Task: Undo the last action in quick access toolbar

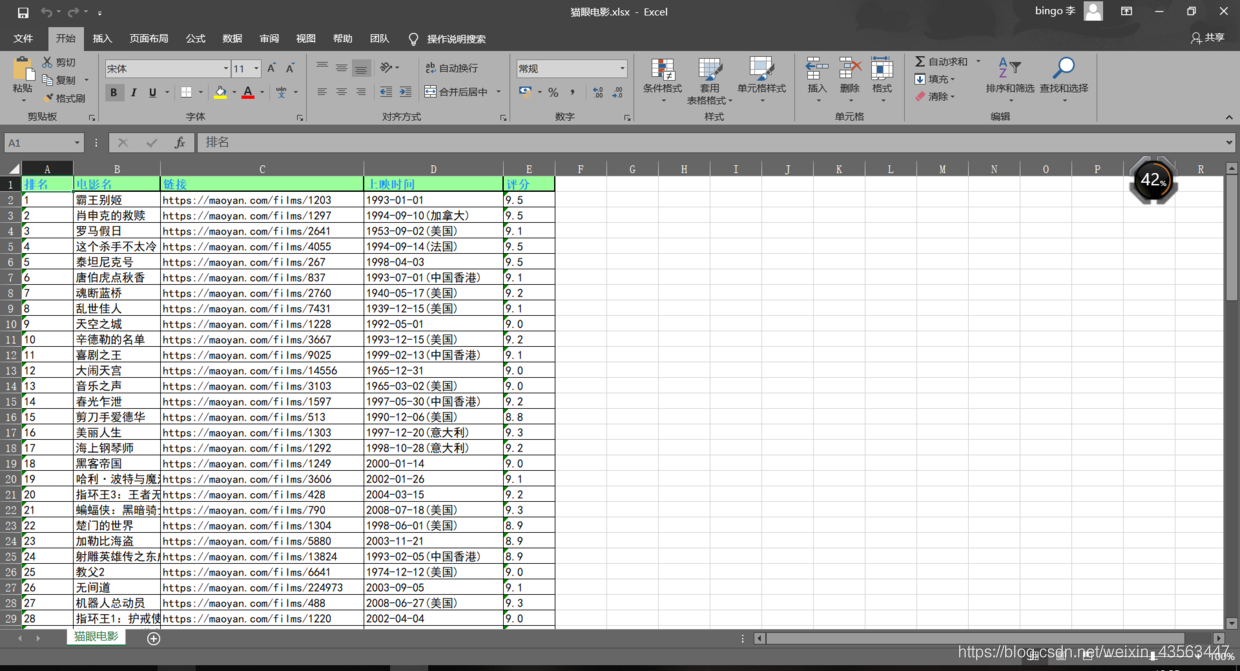Action: pos(46,12)
